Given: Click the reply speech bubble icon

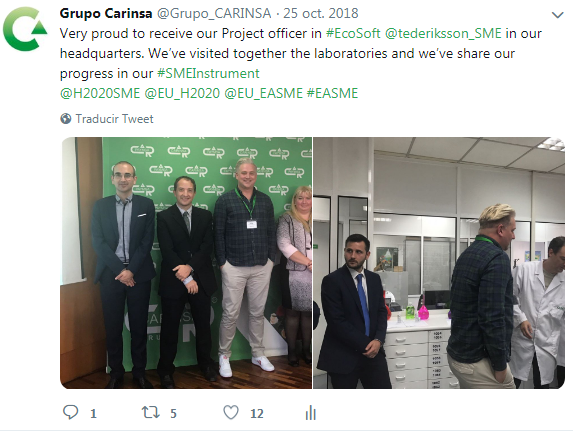Looking at the screenshot, I should tap(71, 412).
